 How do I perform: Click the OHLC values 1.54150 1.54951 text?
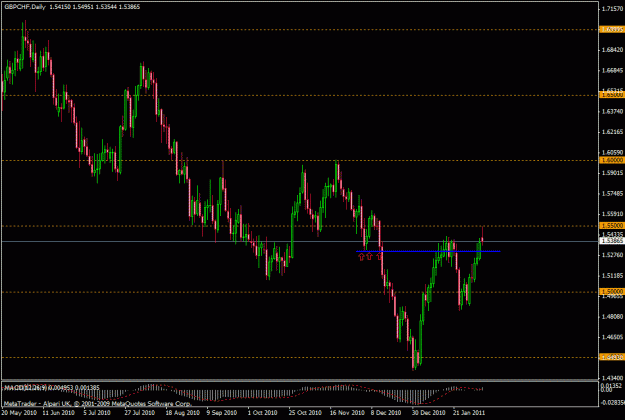pos(71,7)
